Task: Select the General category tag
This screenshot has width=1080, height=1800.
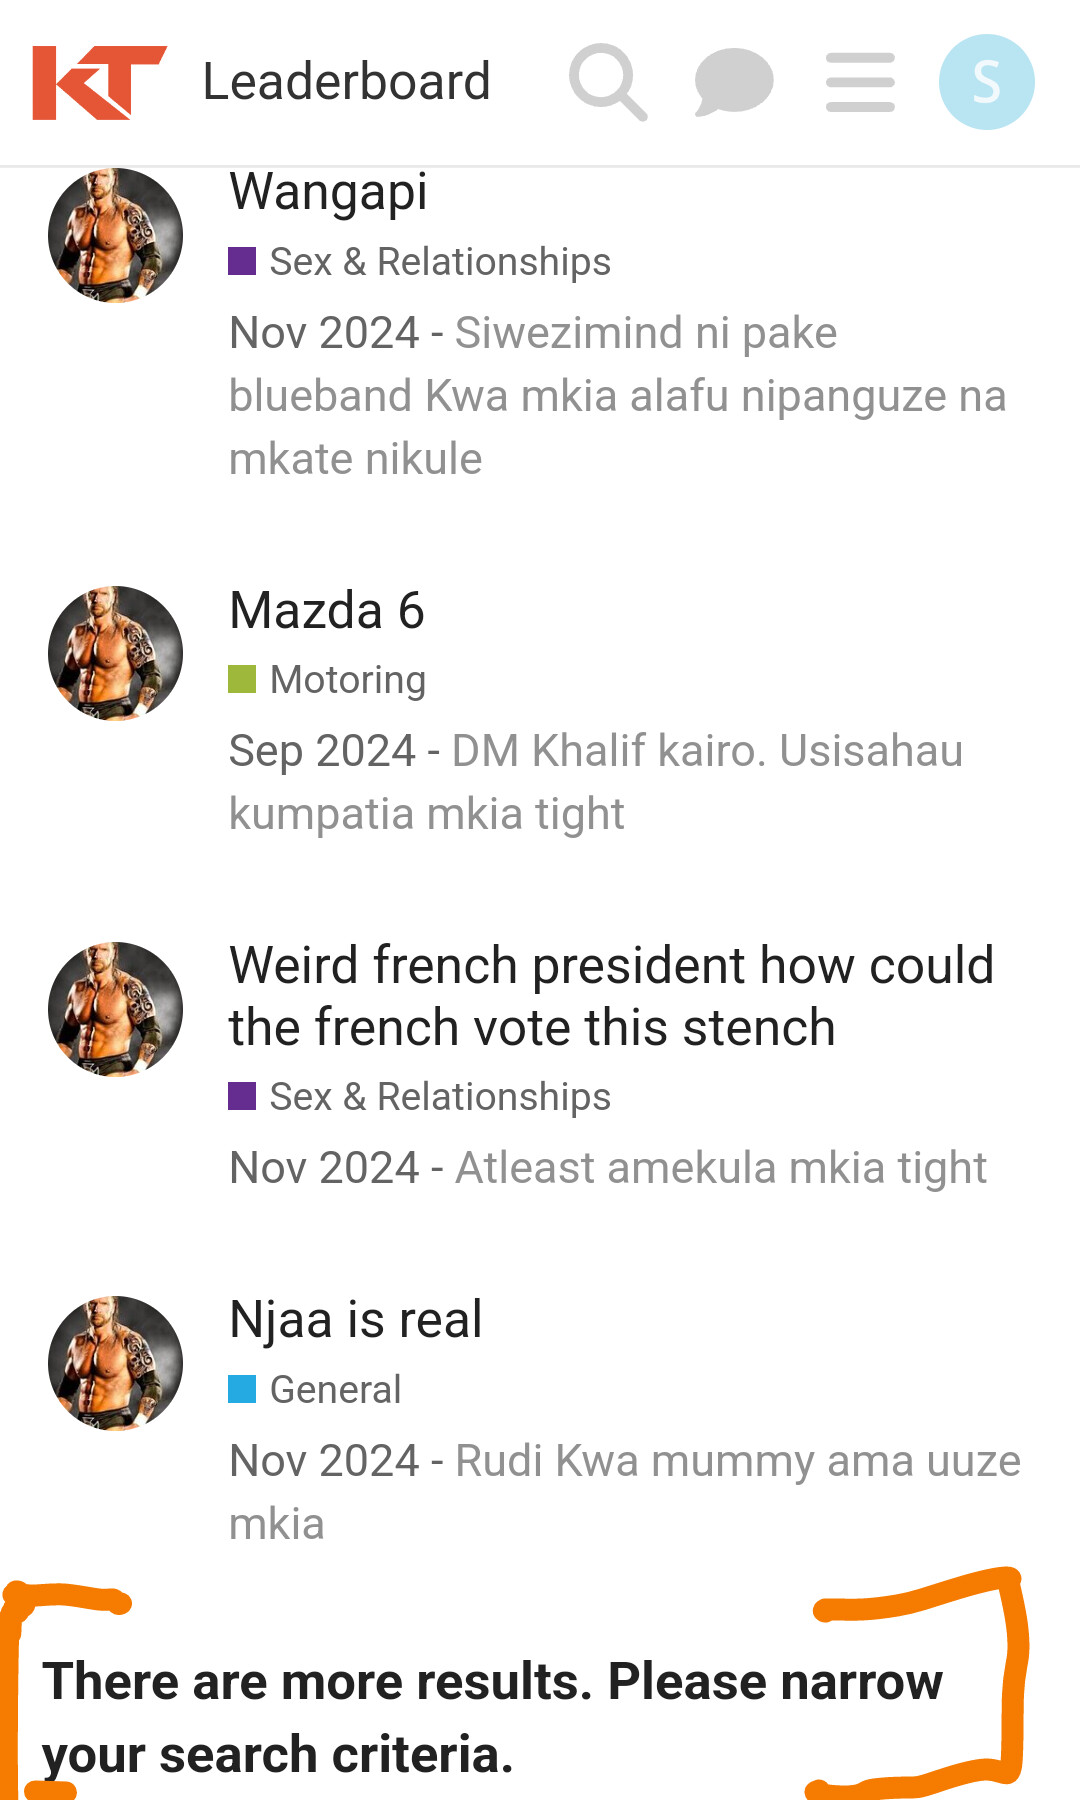Action: tap(335, 1390)
